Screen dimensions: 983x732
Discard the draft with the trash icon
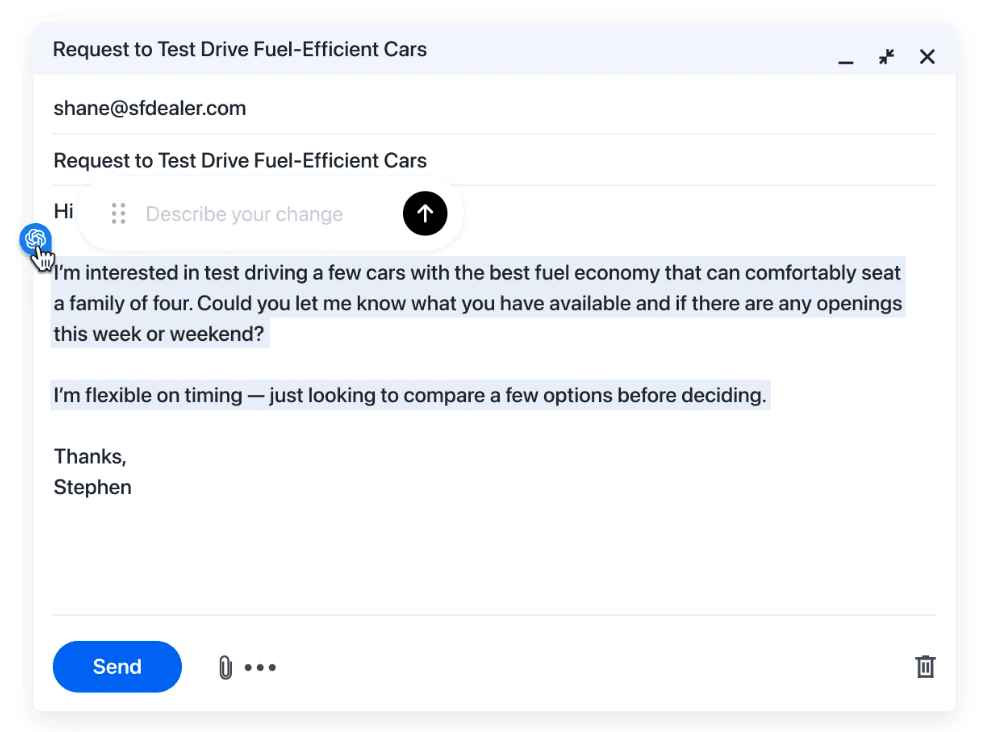tap(925, 667)
